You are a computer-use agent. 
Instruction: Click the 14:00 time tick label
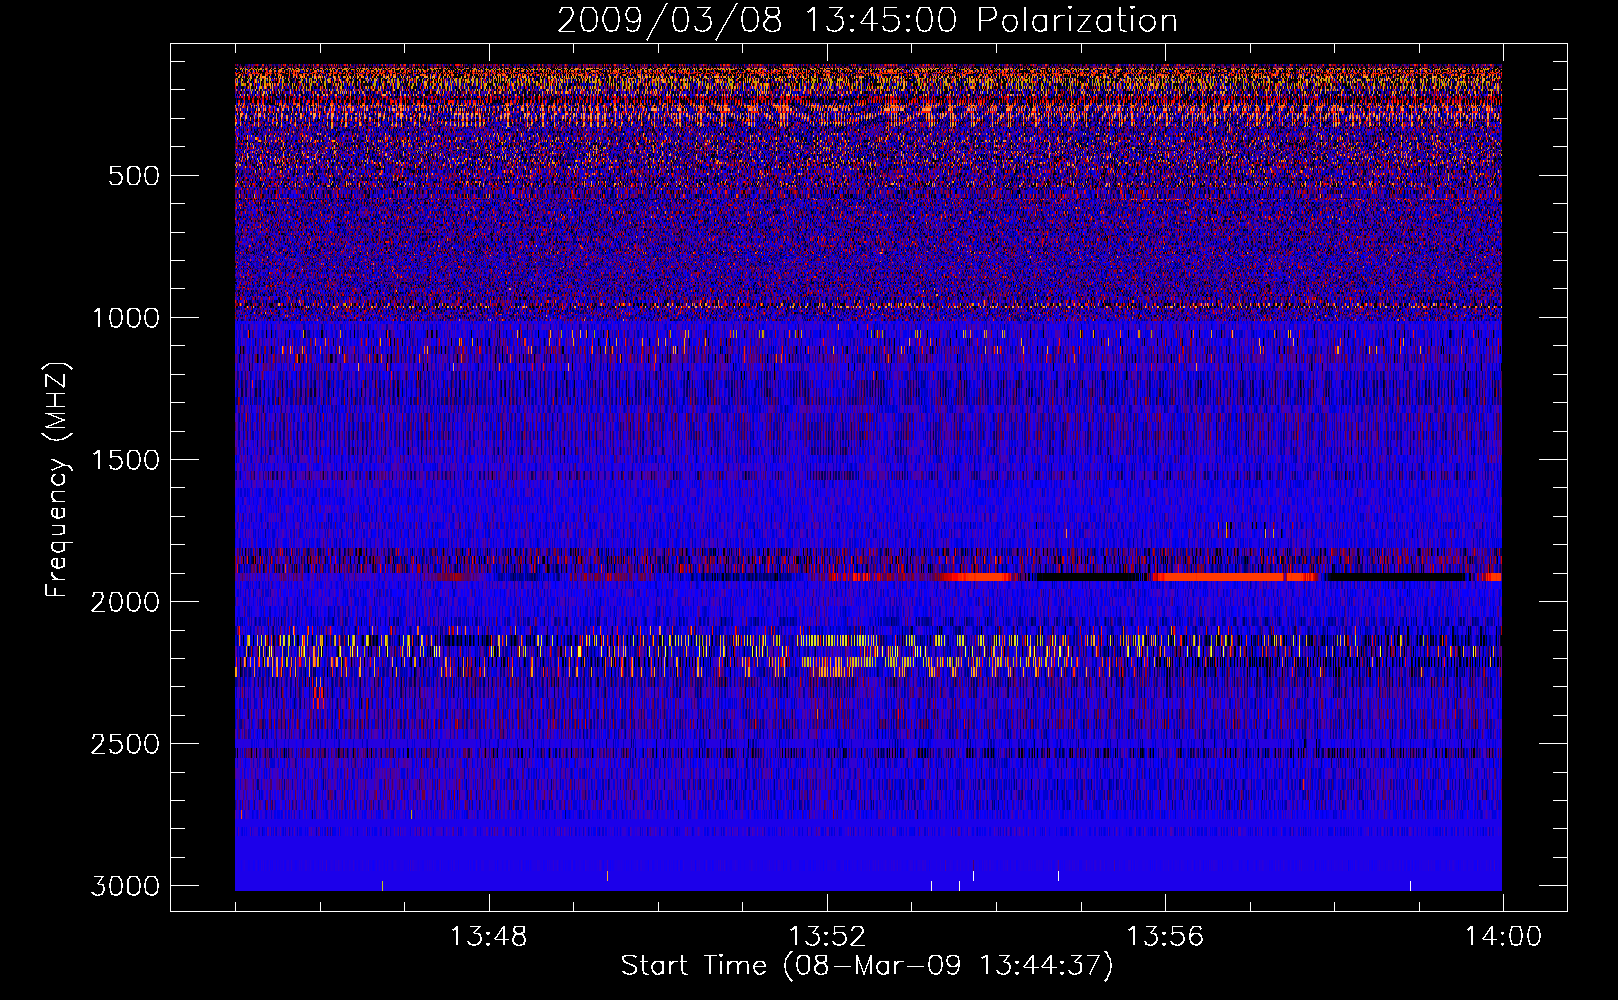(x=1503, y=937)
